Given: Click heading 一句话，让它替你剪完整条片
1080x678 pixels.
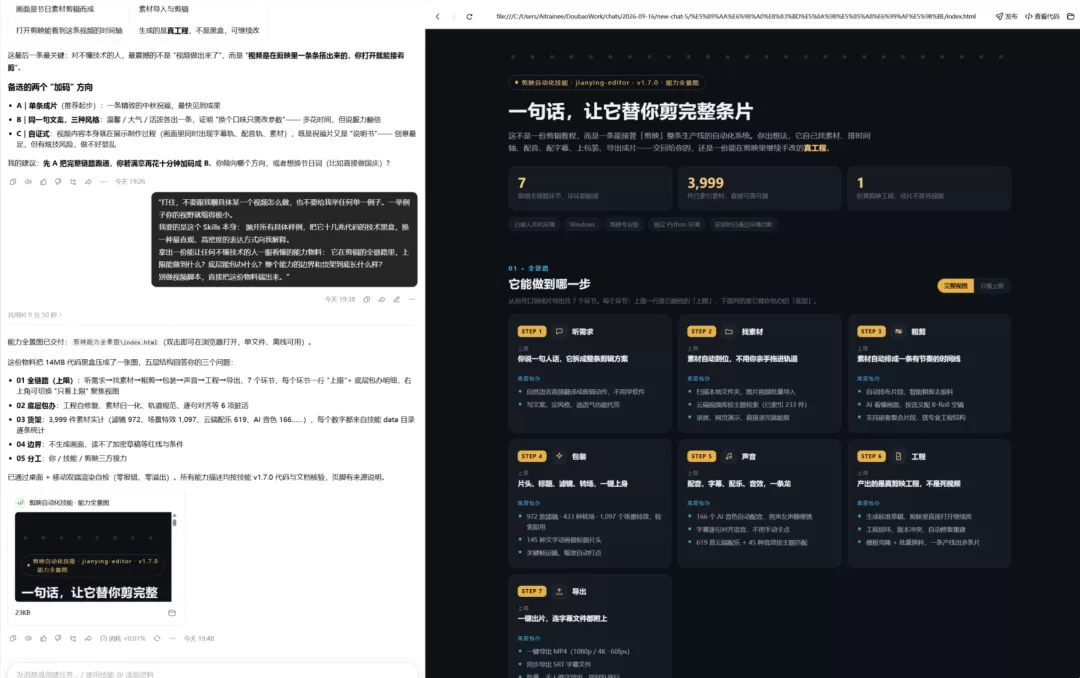Looking at the screenshot, I should pyautogui.click(x=631, y=111).
